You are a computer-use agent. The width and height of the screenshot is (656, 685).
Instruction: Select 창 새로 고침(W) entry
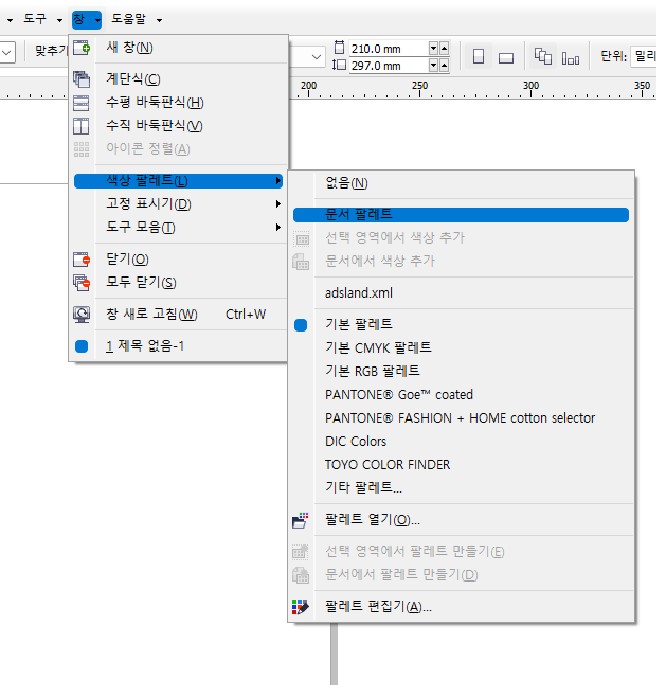178,314
